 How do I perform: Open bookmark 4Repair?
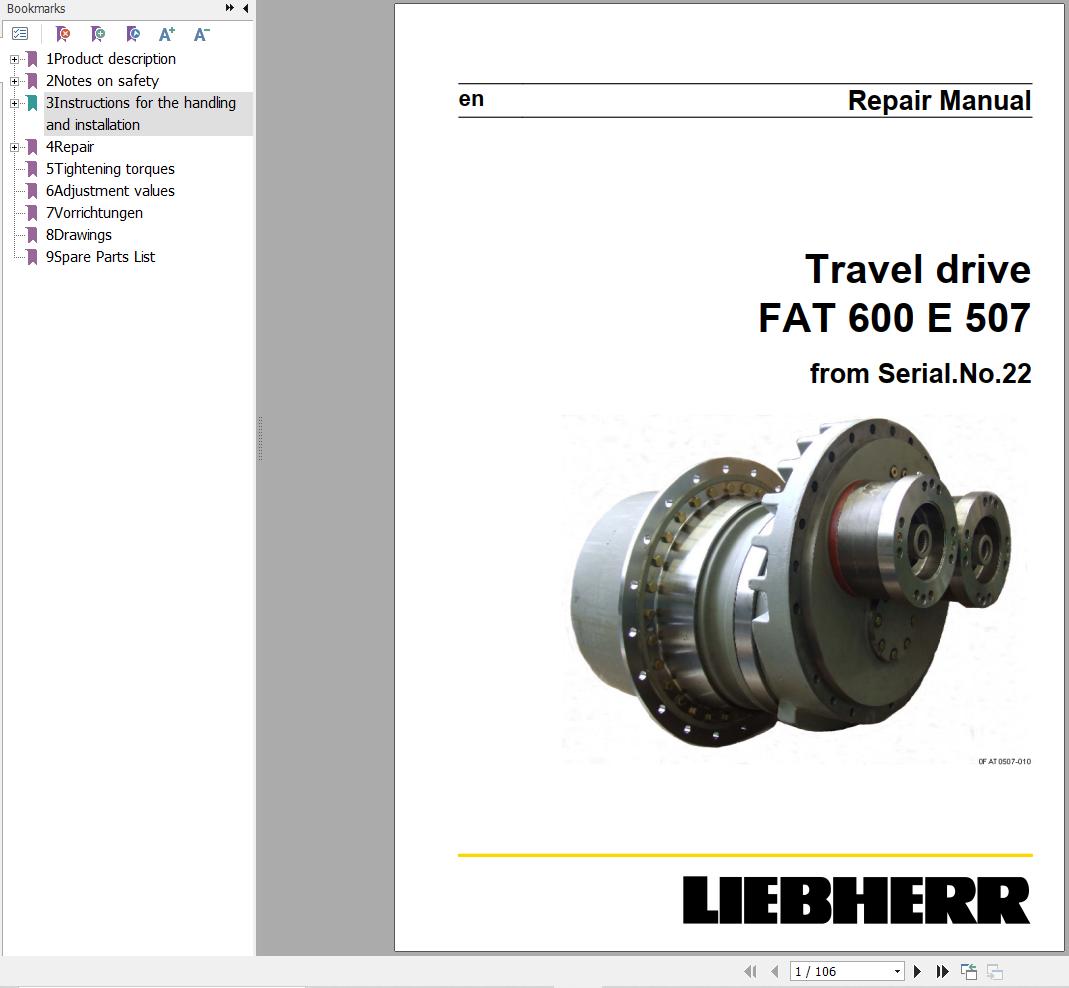(70, 147)
